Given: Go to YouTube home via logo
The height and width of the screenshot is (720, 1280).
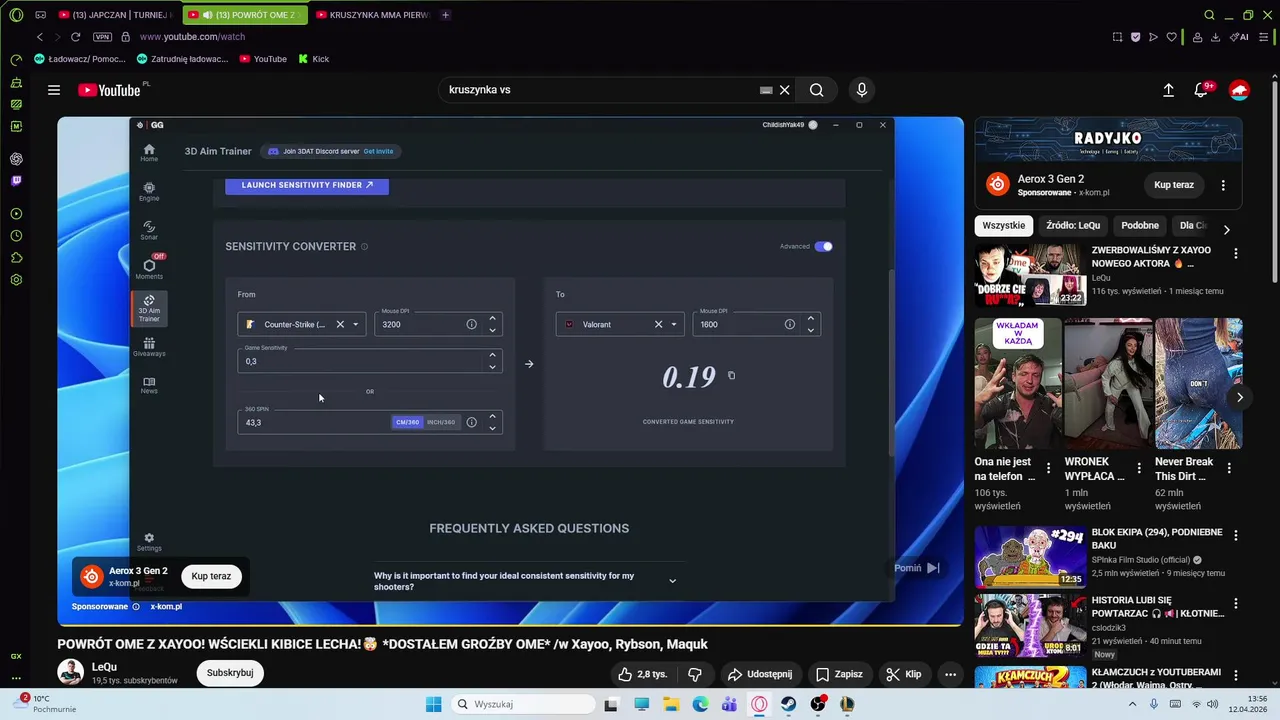Looking at the screenshot, I should (110, 90).
